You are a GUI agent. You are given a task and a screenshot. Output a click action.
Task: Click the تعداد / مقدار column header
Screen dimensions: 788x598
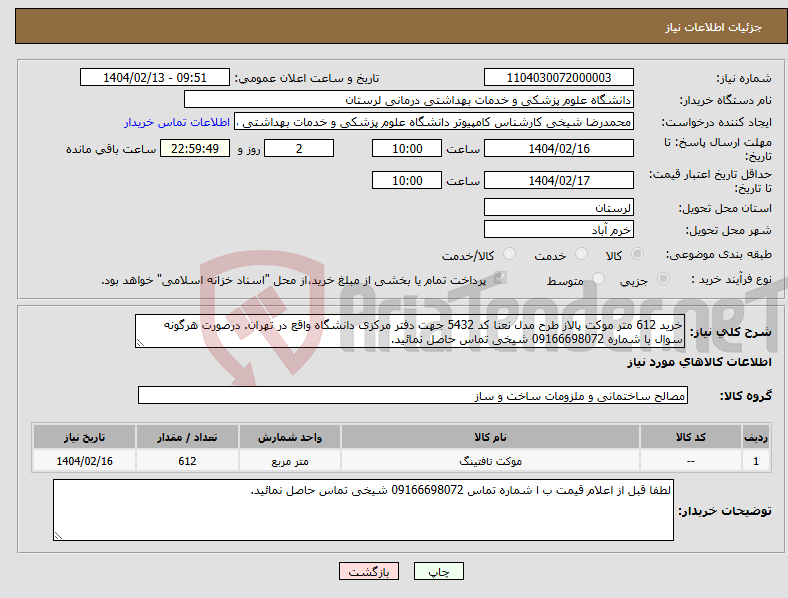click(187, 437)
